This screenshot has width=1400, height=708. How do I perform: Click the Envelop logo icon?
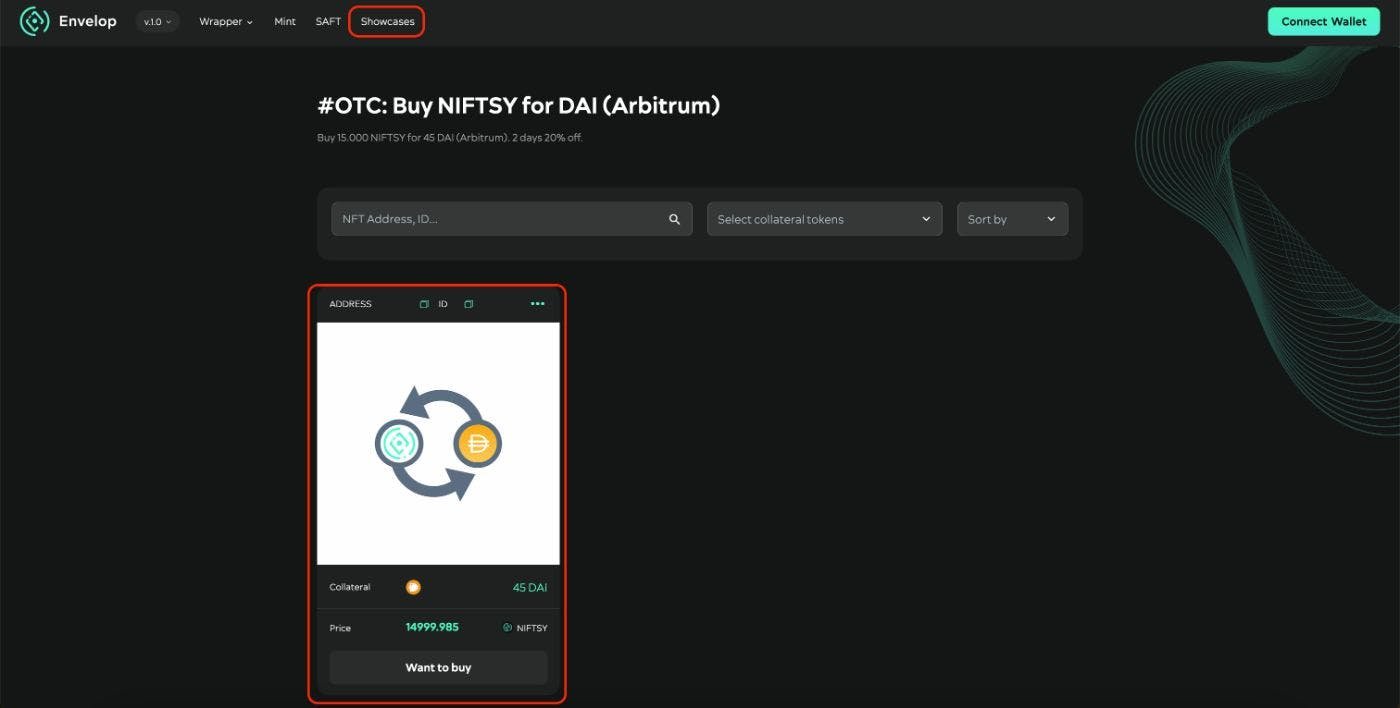pos(34,21)
